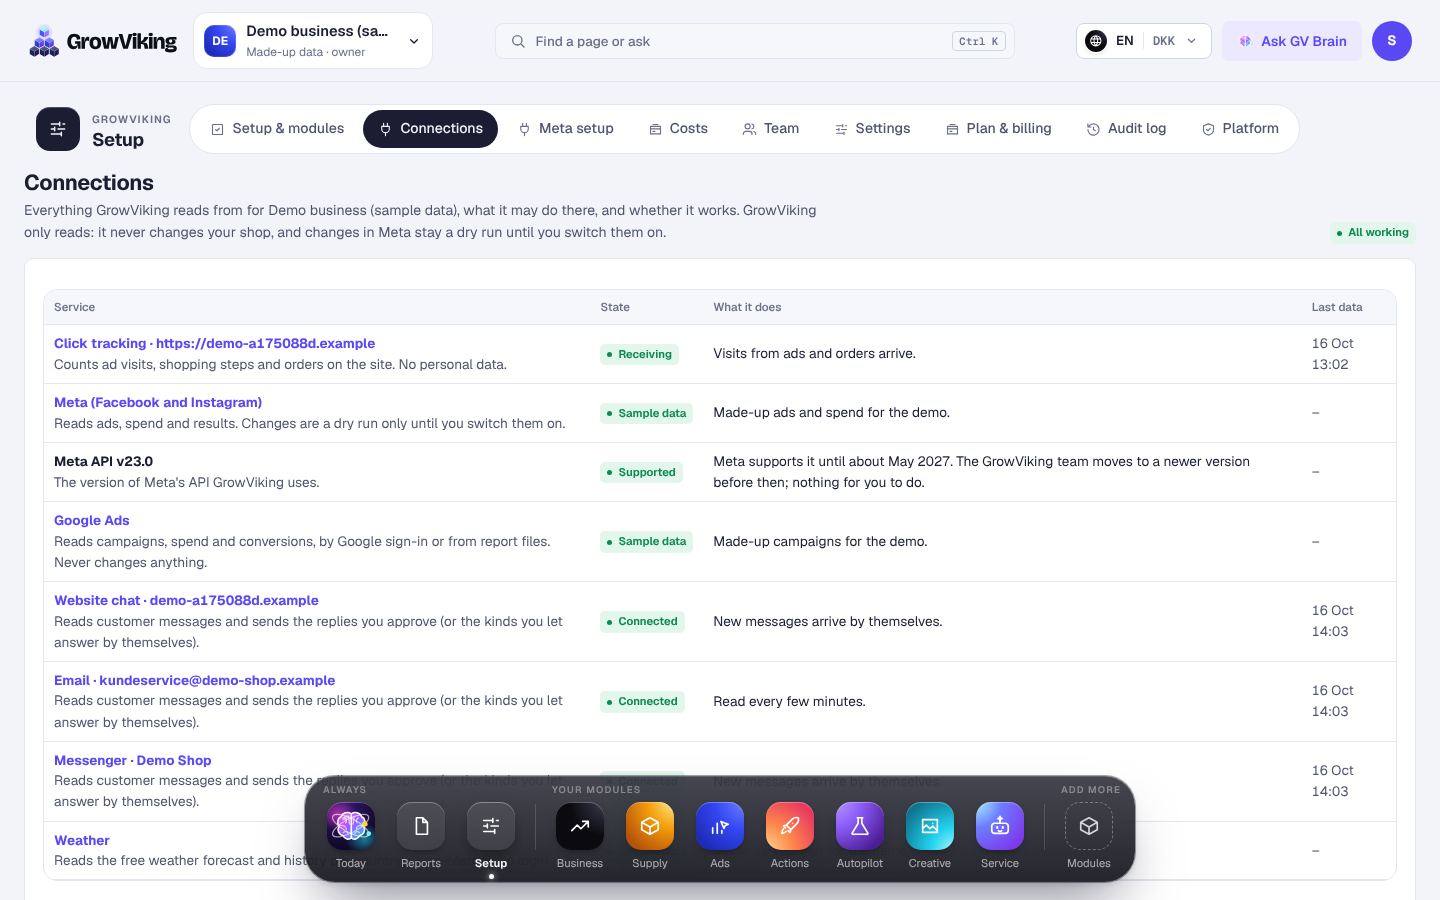Select the Setup icon in the dock

pyautogui.click(x=491, y=826)
